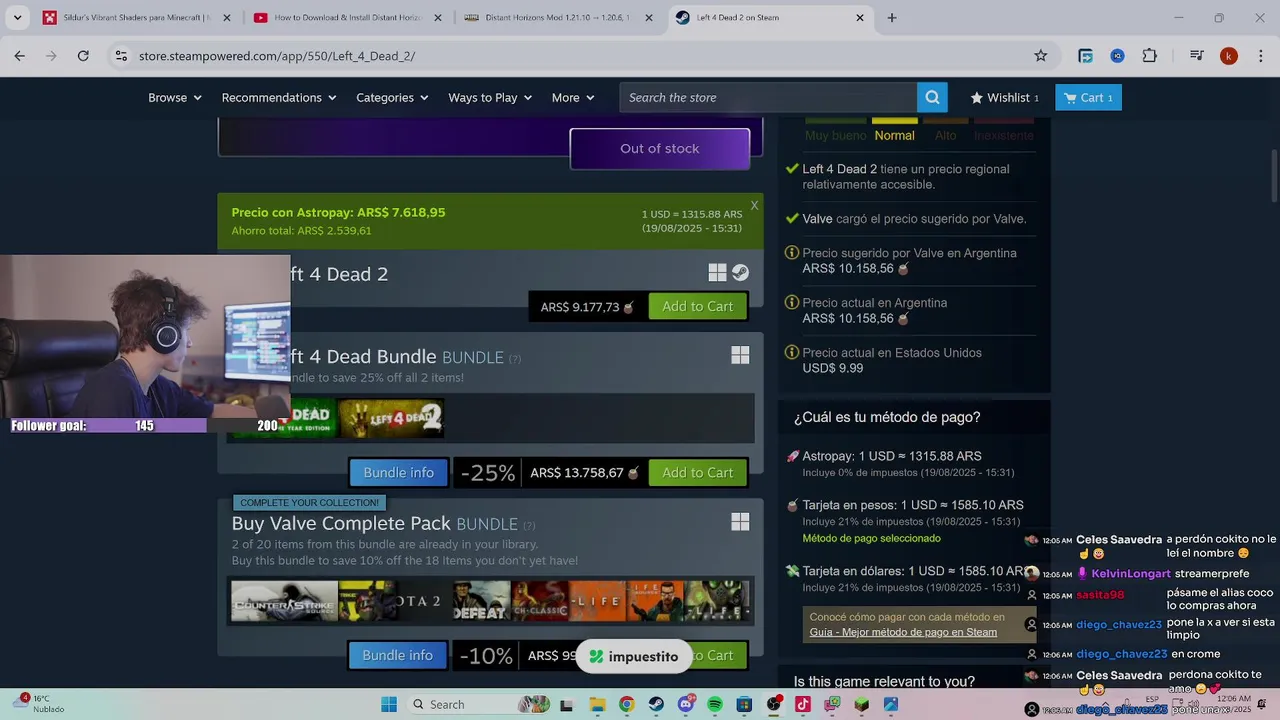Click the impuestito popup label

pyautogui.click(x=634, y=657)
